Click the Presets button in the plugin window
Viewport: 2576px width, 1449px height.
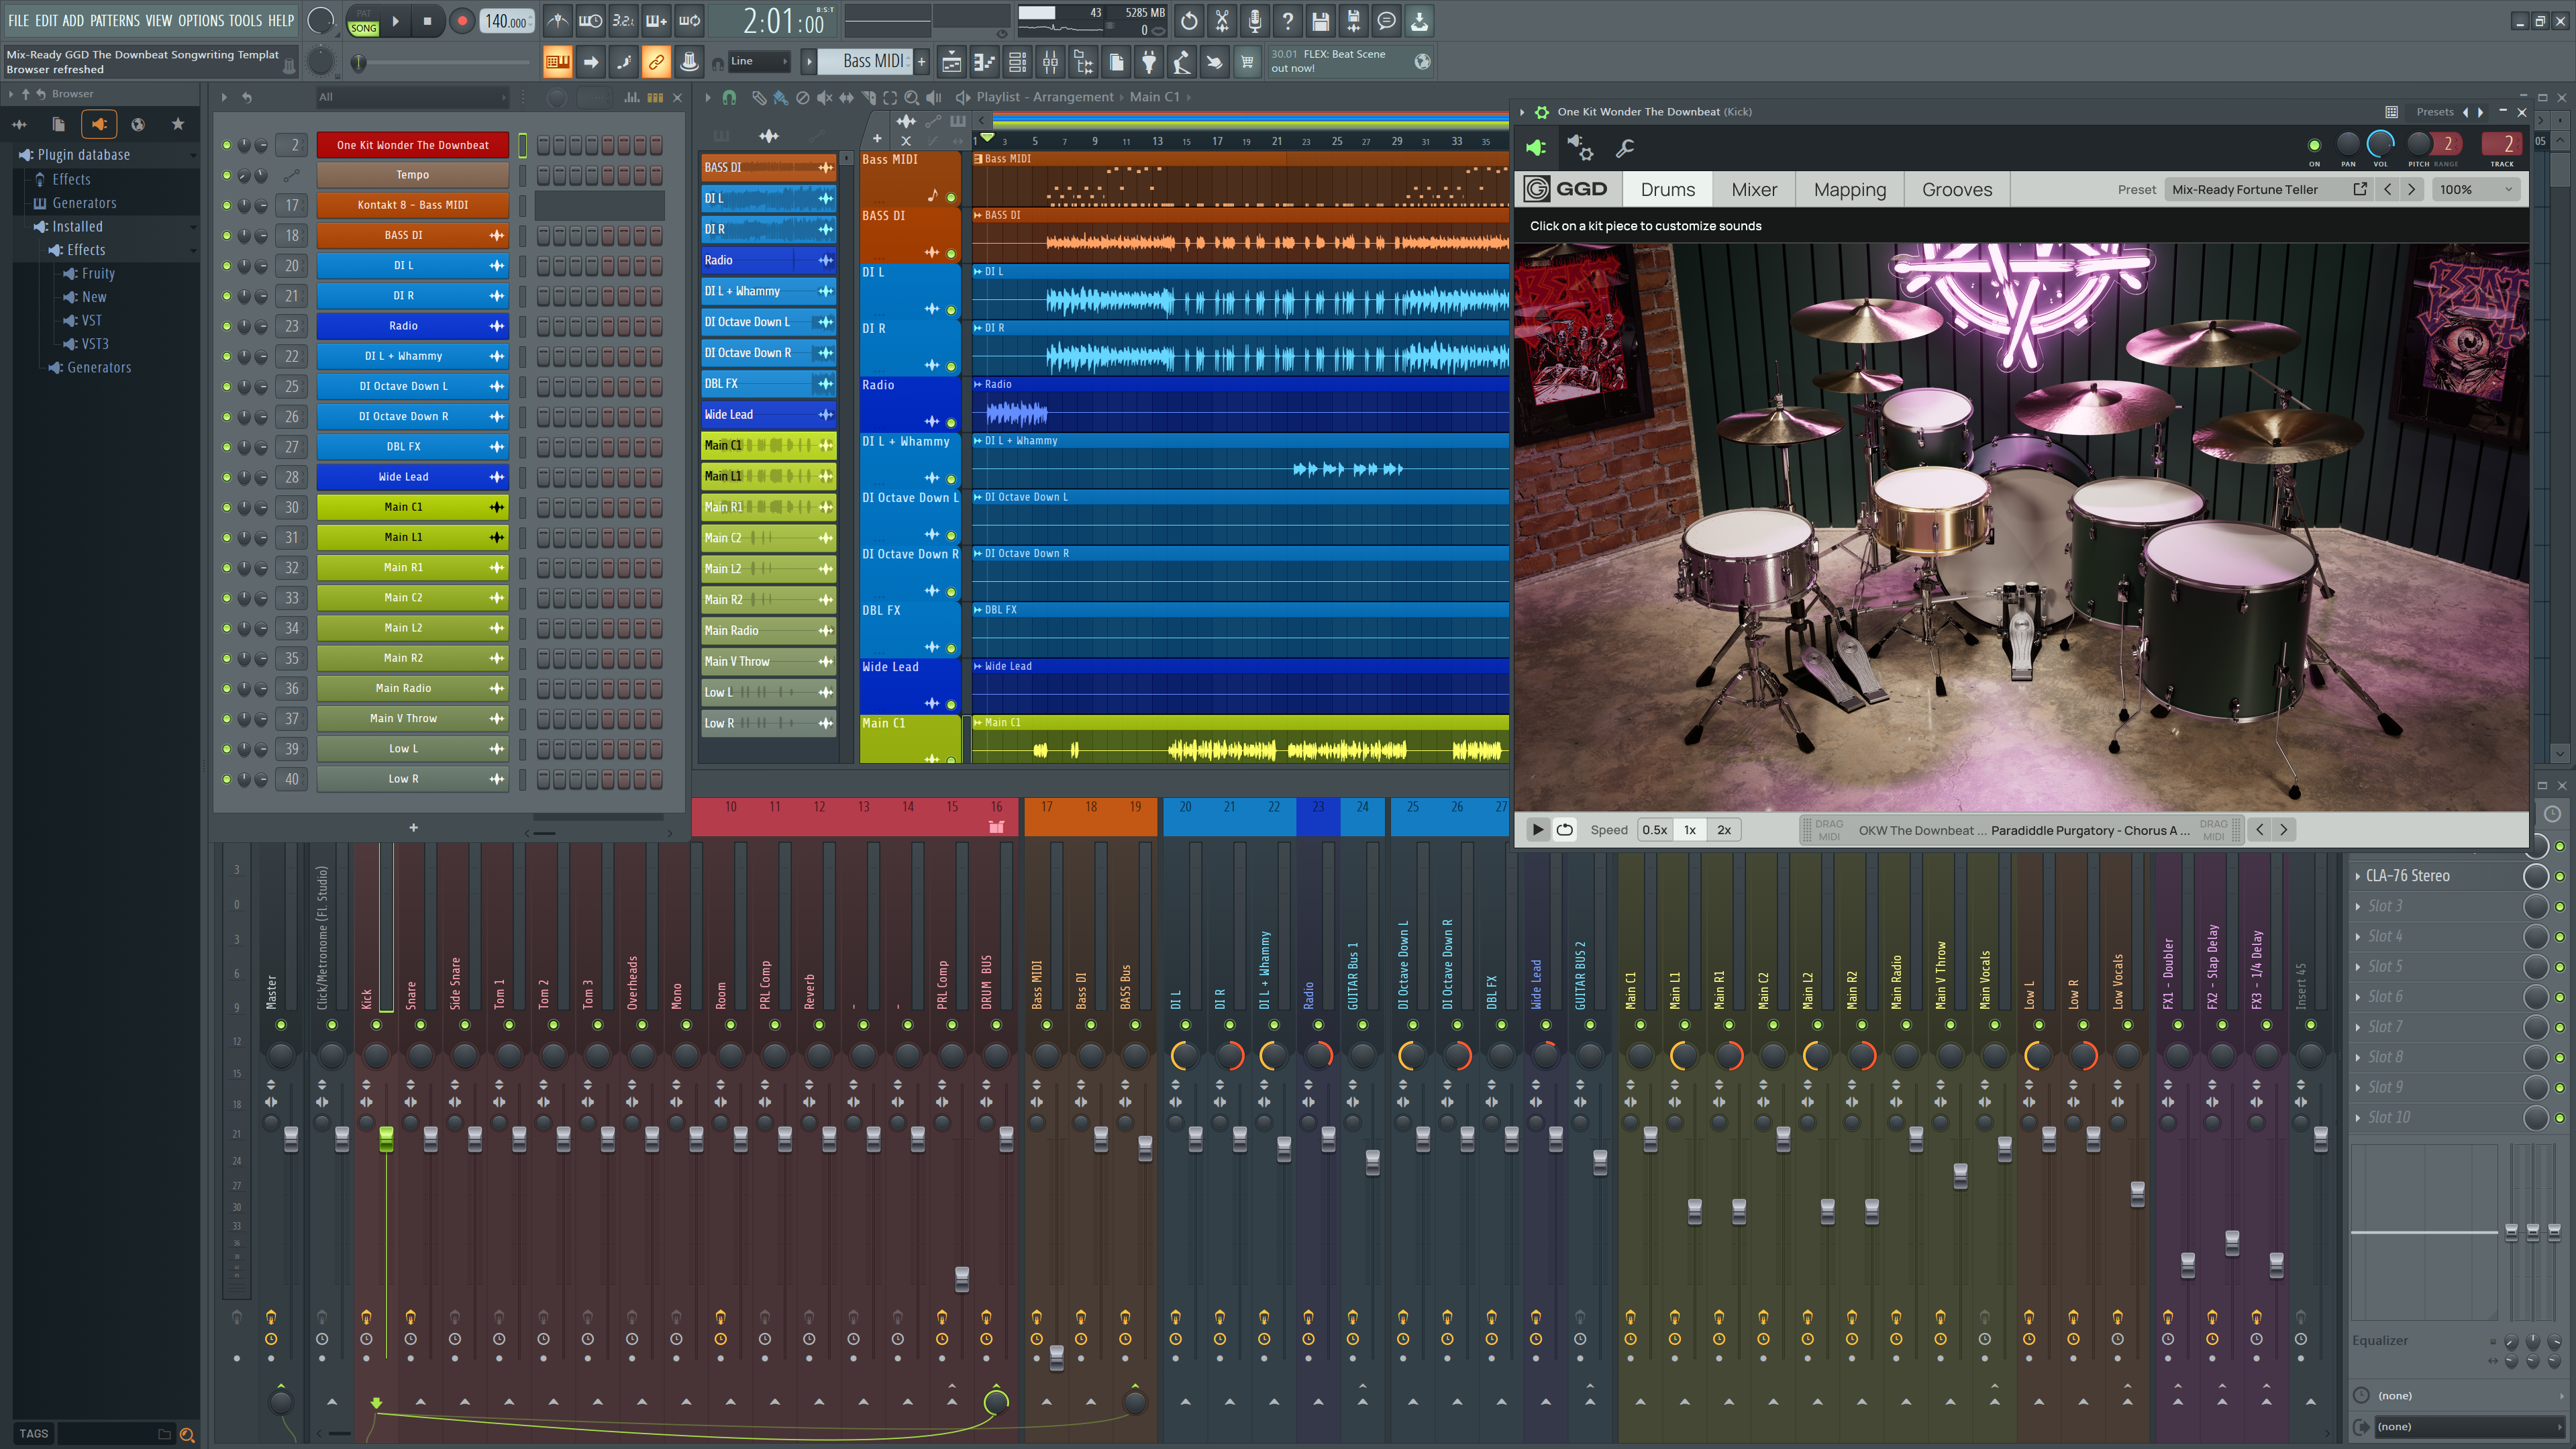tap(2435, 111)
